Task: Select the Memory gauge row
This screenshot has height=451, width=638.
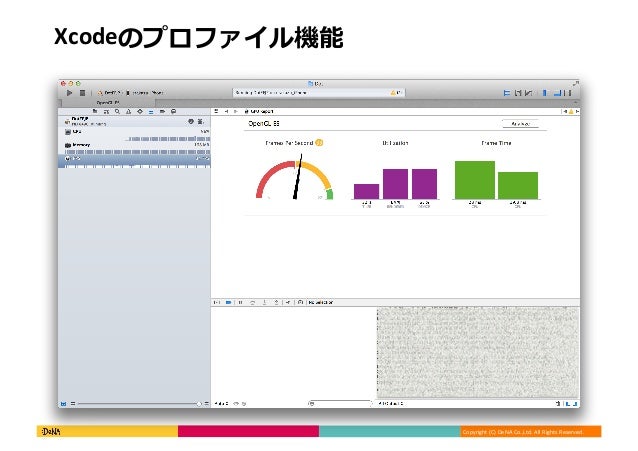Action: point(134,148)
